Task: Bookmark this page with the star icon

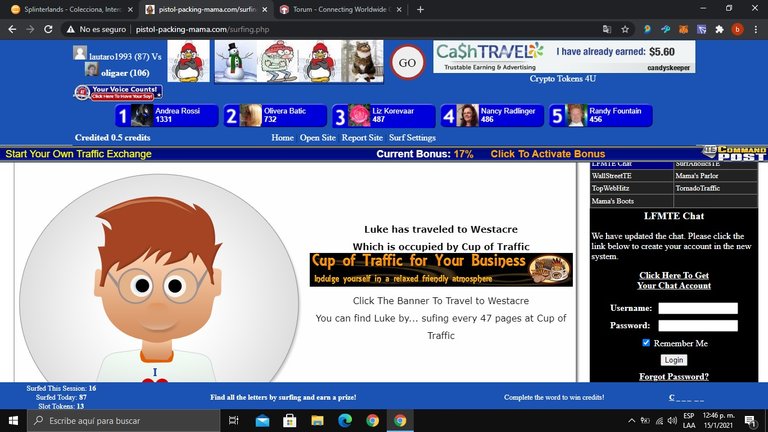Action: (x=625, y=29)
